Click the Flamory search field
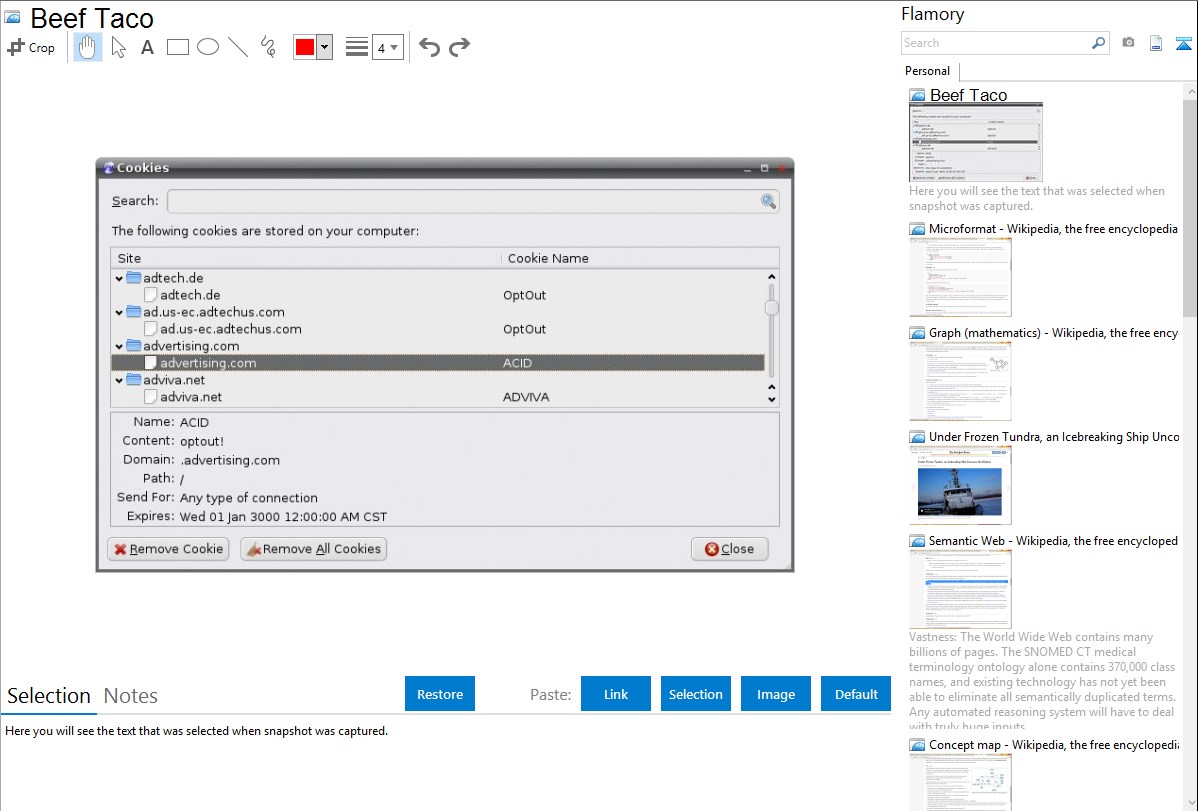 (x=995, y=43)
